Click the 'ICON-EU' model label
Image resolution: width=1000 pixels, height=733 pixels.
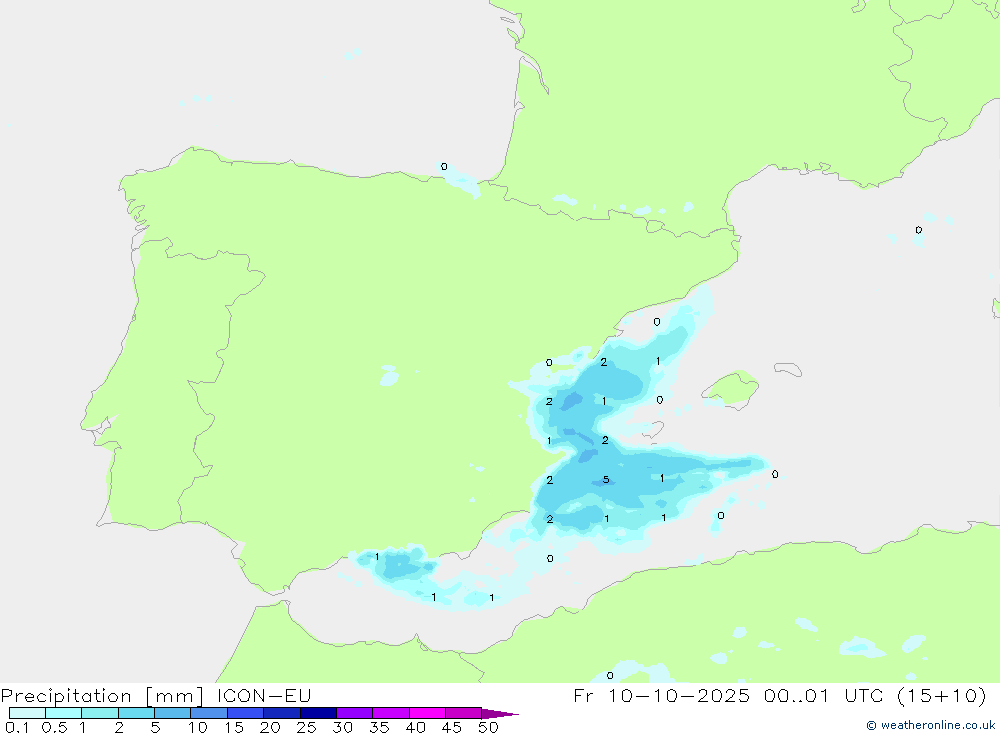click(264, 695)
